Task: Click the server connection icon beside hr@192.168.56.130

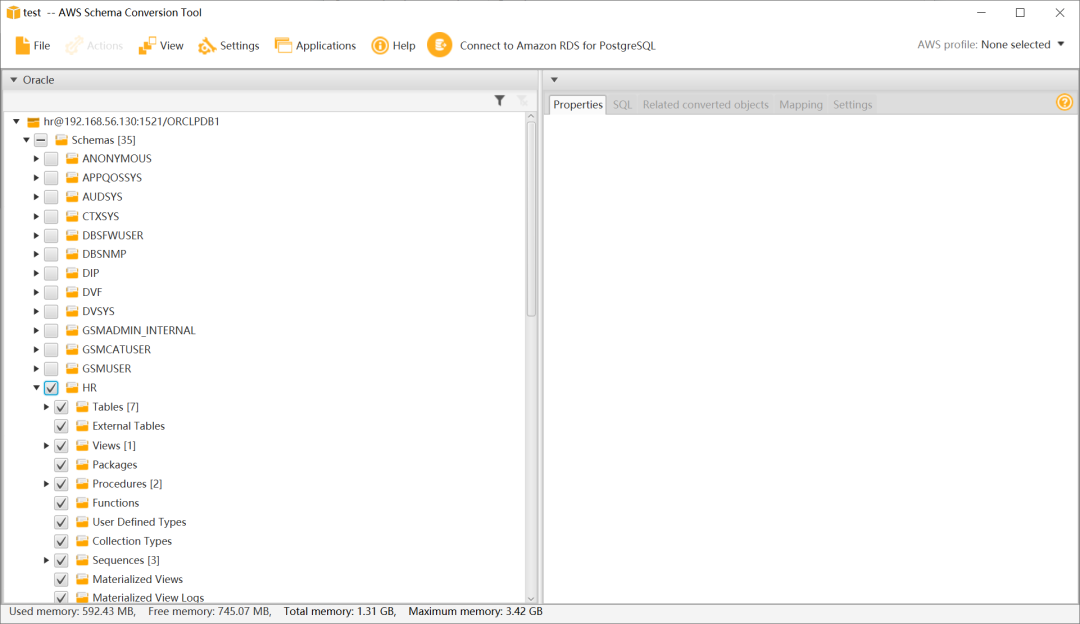Action: (x=32, y=122)
